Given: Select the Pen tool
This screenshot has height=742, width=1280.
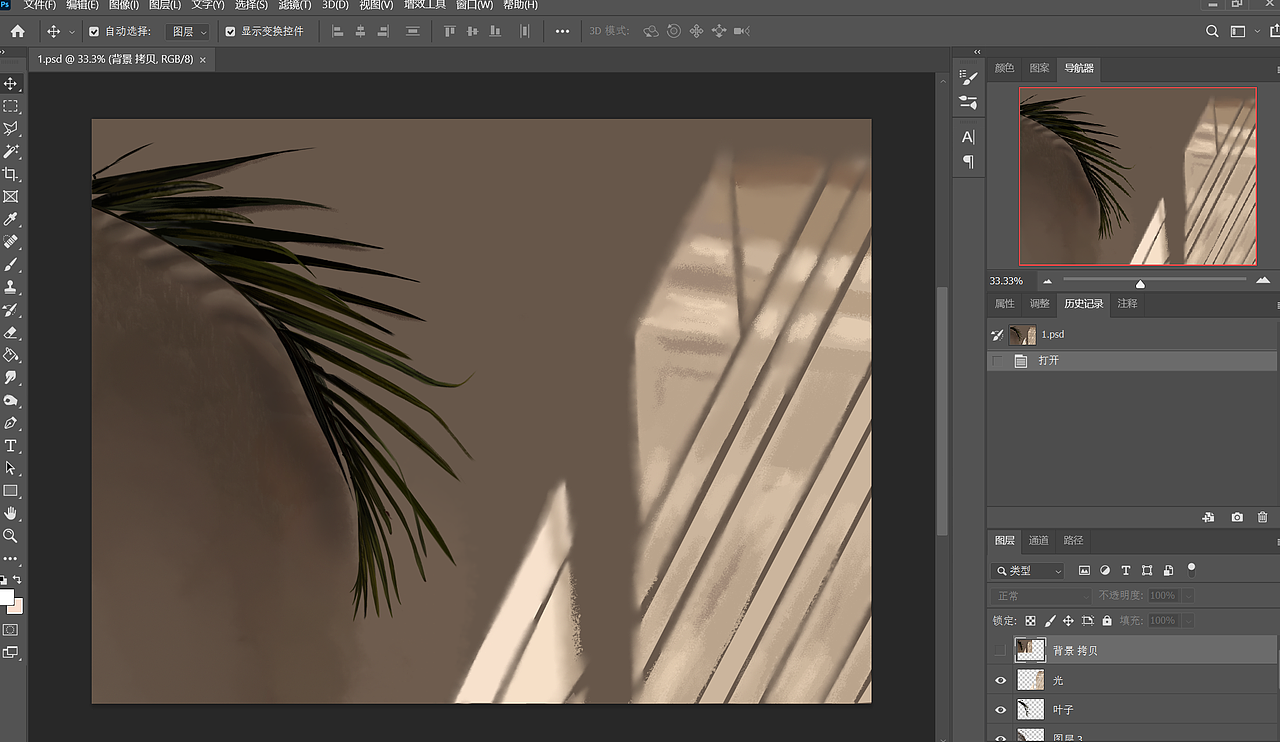Looking at the screenshot, I should [x=11, y=423].
